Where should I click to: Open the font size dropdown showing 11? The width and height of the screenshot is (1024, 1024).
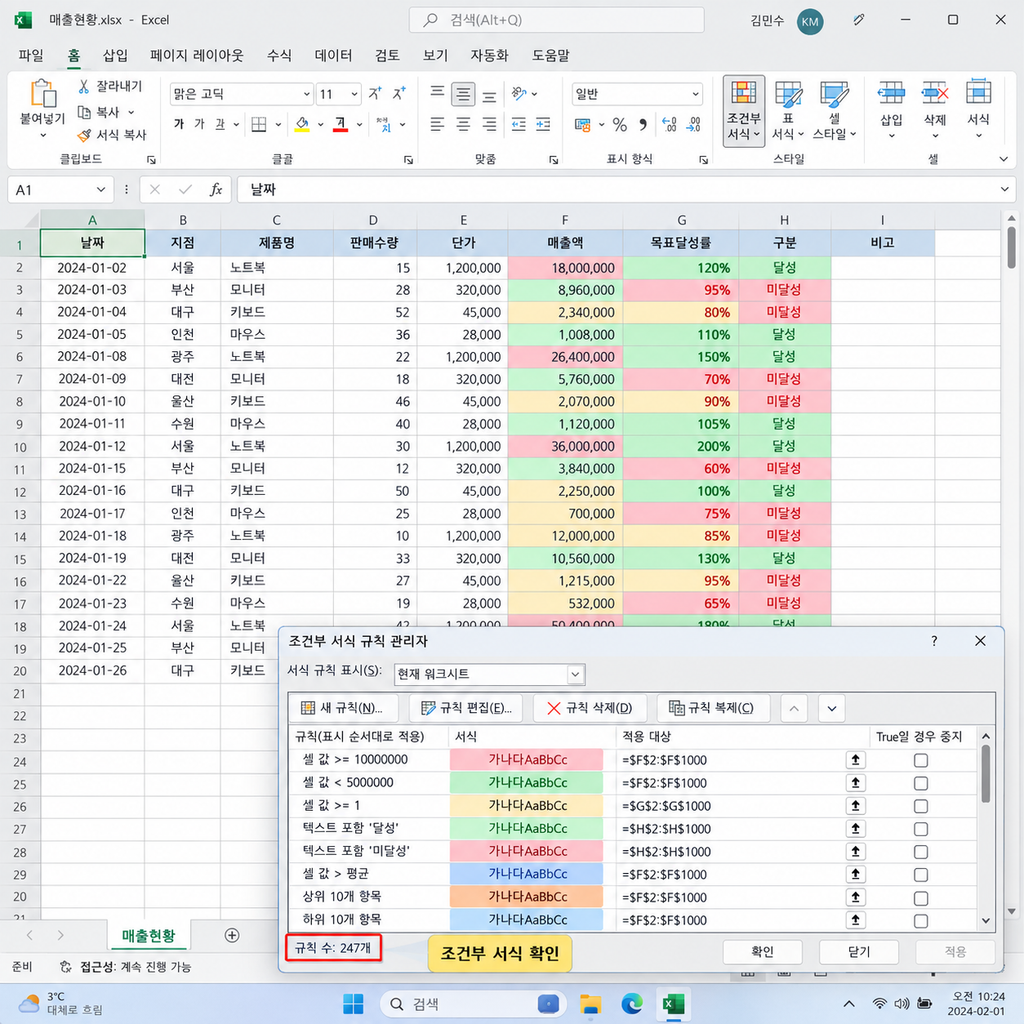coord(354,94)
